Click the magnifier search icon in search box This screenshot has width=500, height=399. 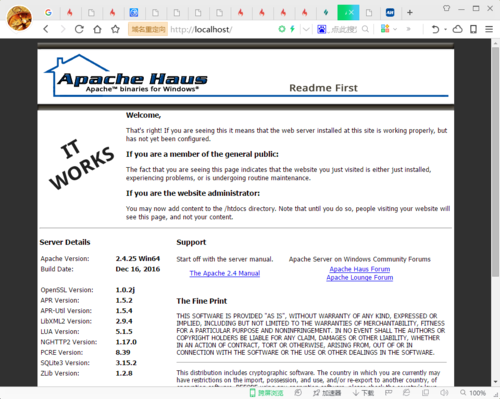tap(365, 29)
